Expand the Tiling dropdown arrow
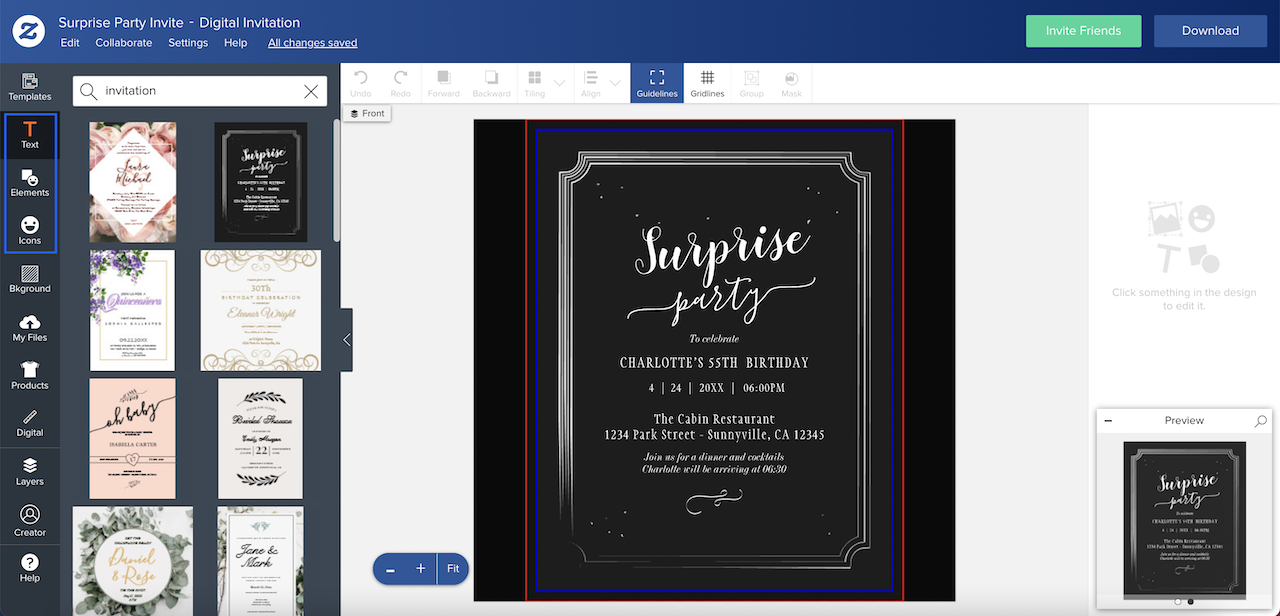The height and width of the screenshot is (616, 1280). coord(559,82)
